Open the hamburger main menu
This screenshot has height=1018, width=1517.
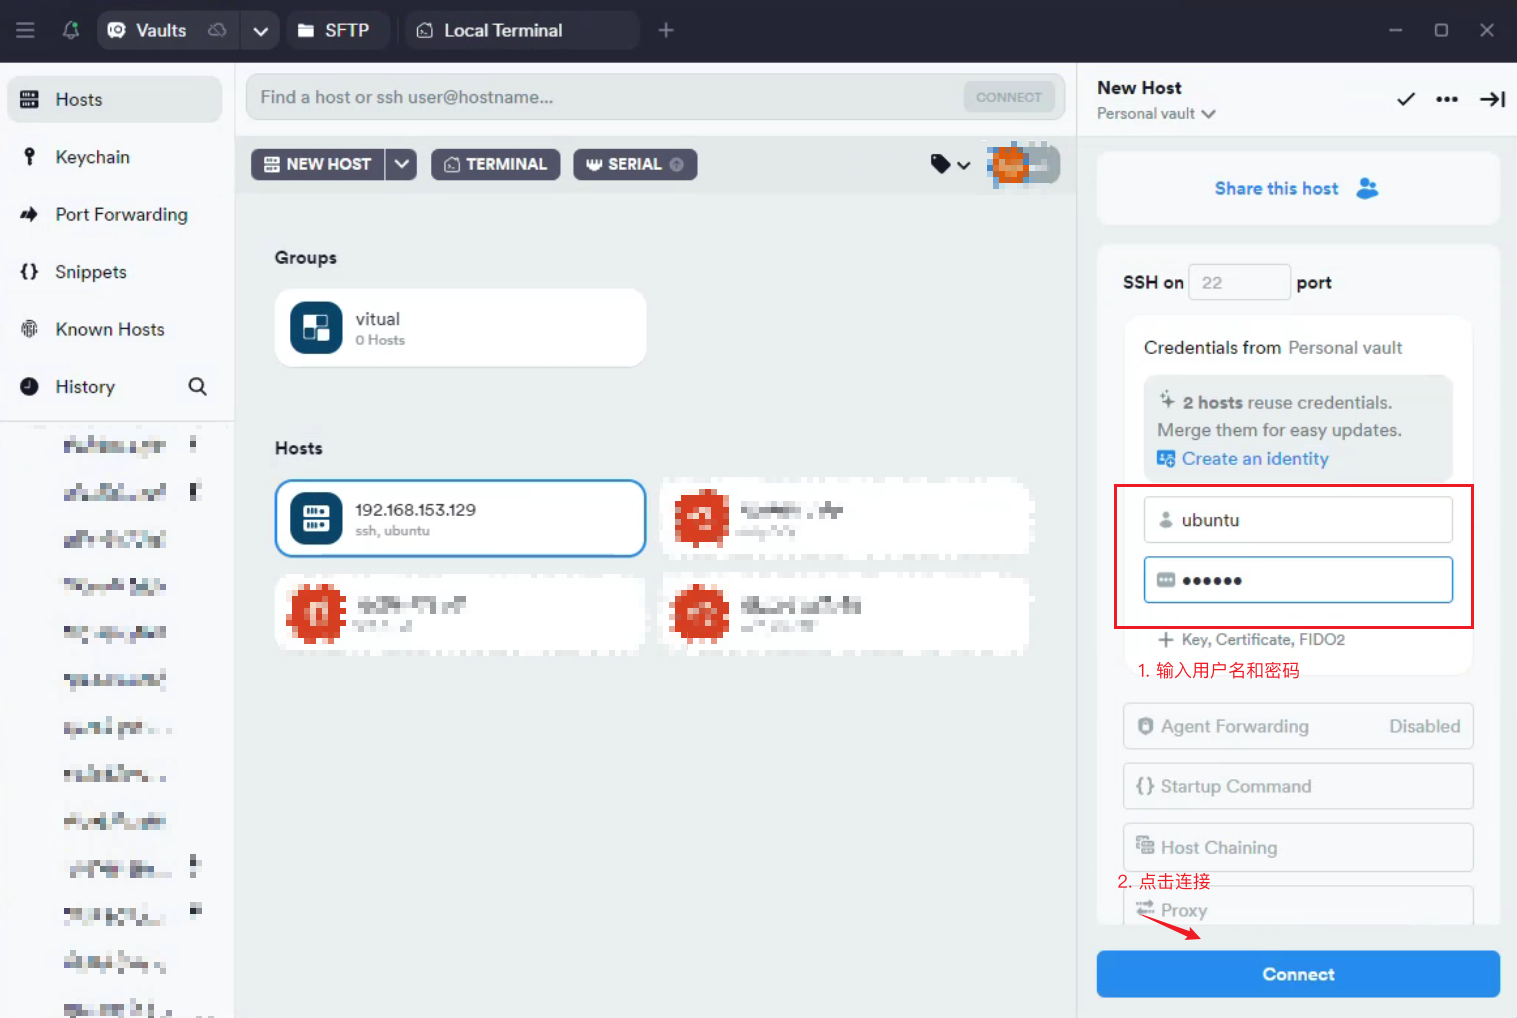tap(25, 30)
